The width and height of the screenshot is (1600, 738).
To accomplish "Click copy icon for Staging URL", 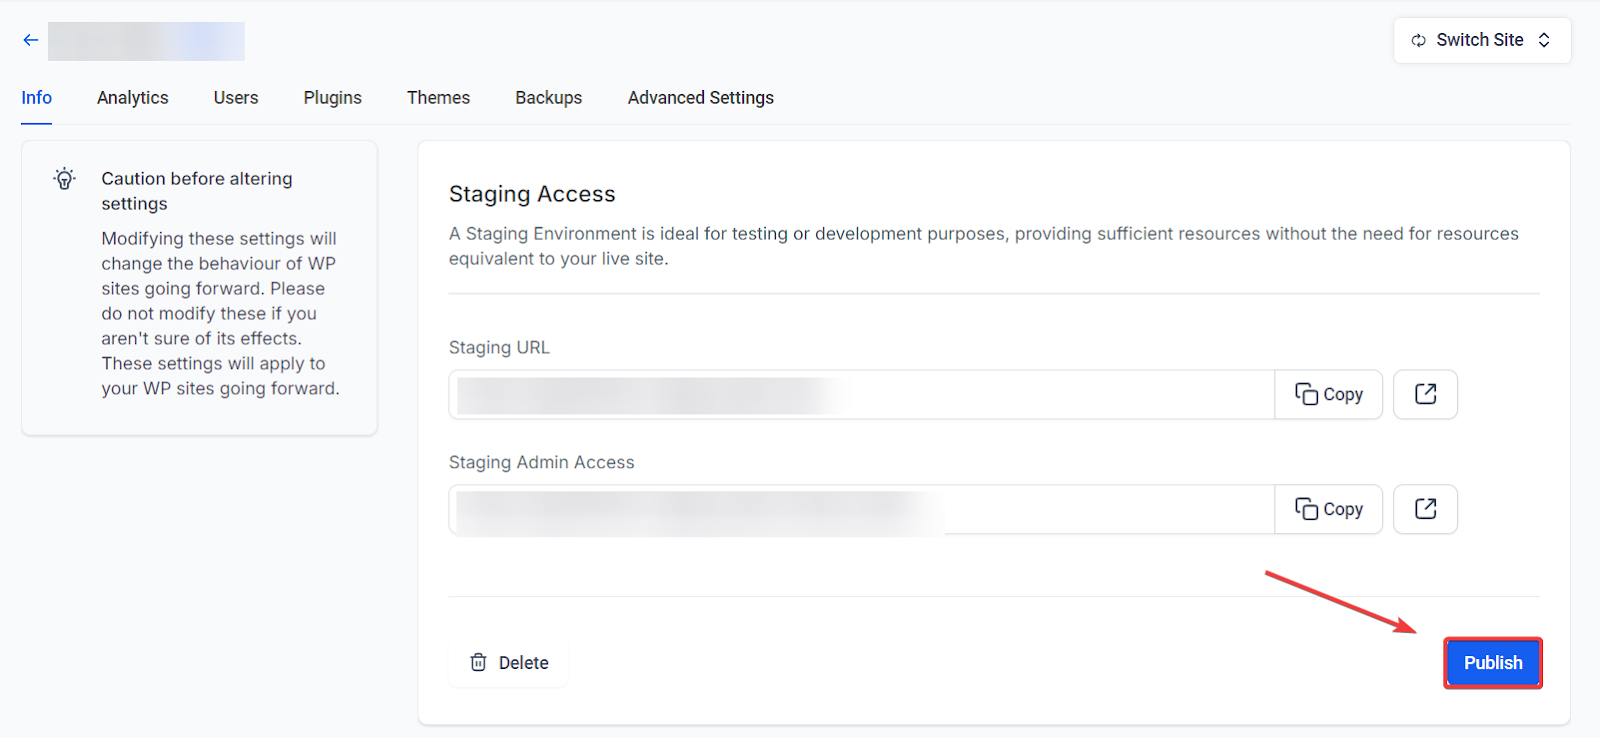I will [1306, 394].
